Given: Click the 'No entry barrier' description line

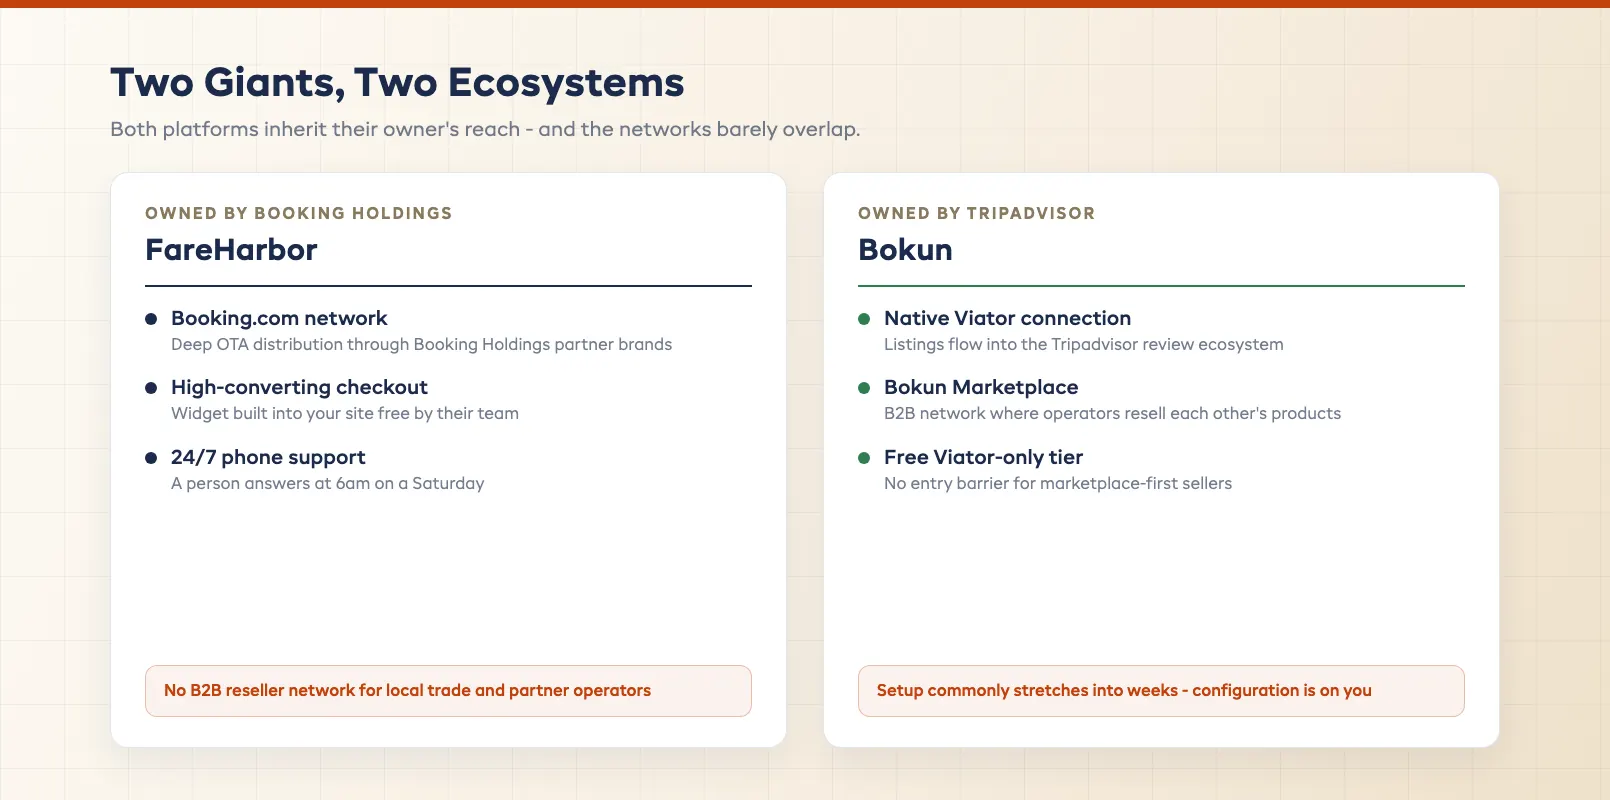Looking at the screenshot, I should click(x=1058, y=483).
